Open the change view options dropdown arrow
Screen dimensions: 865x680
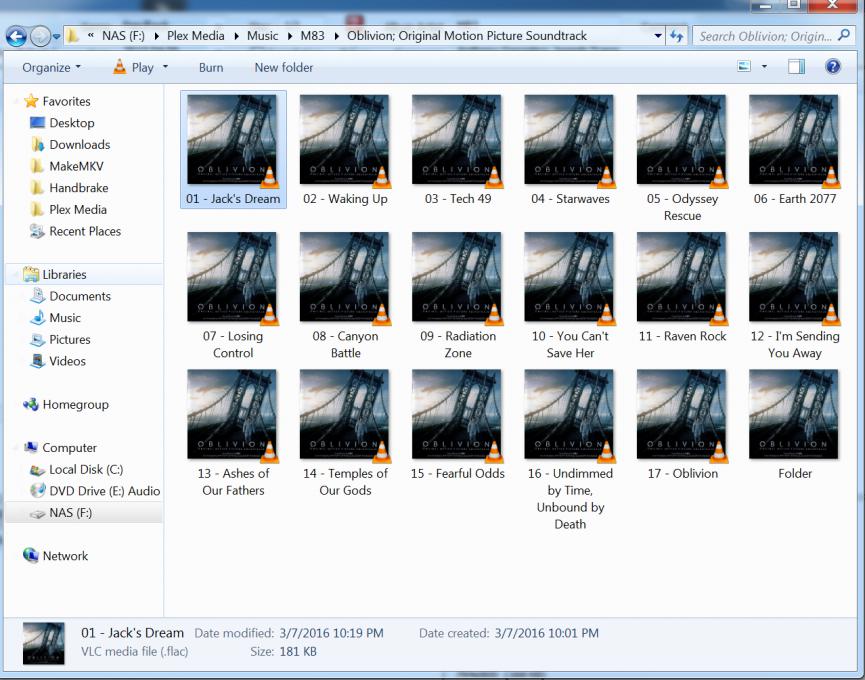765,67
